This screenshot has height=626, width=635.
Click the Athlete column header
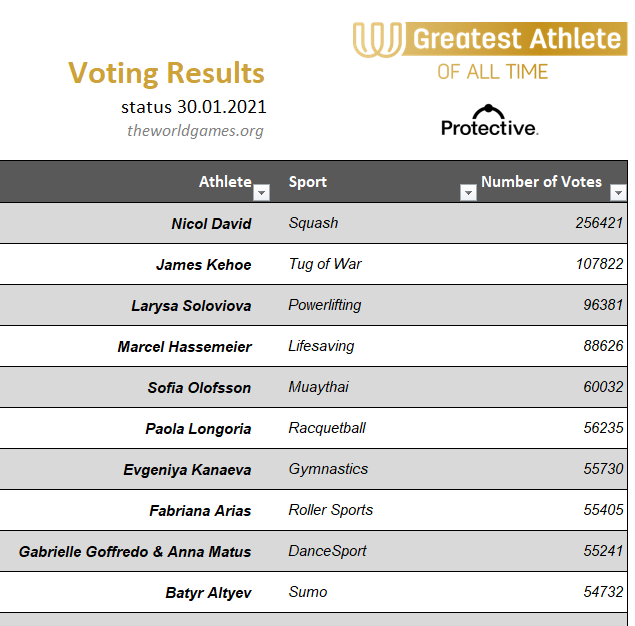click(225, 182)
